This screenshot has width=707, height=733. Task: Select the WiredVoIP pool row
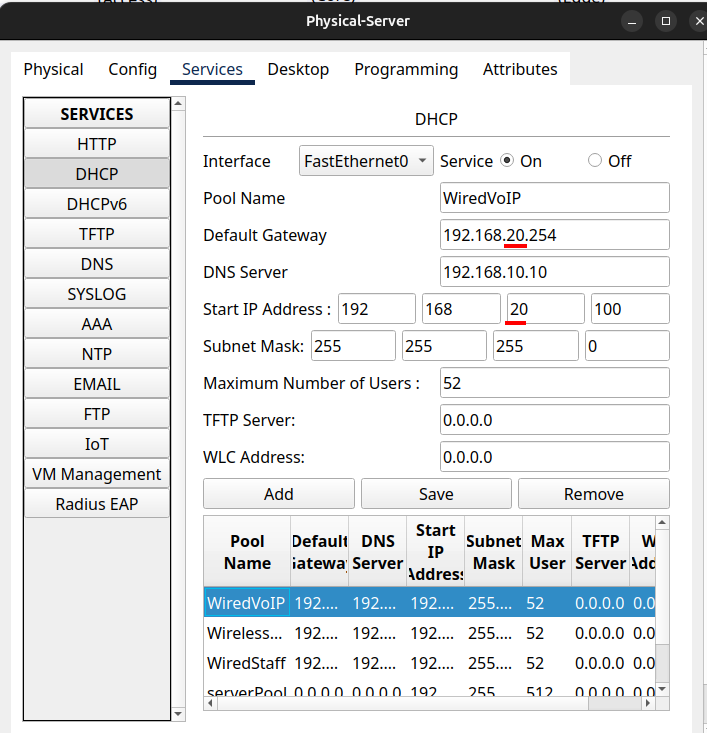point(429,603)
